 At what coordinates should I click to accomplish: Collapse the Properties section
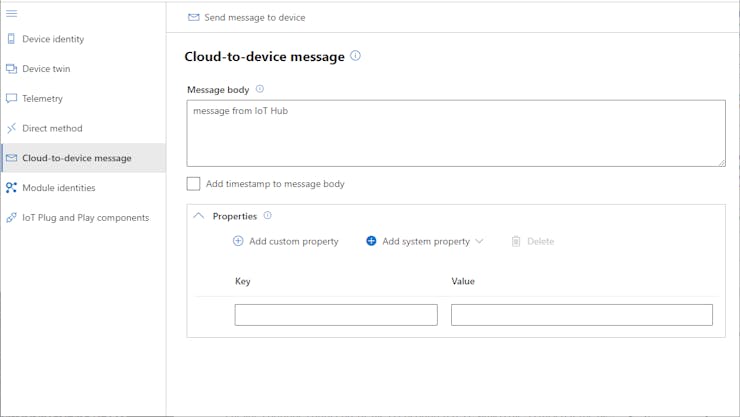point(198,215)
